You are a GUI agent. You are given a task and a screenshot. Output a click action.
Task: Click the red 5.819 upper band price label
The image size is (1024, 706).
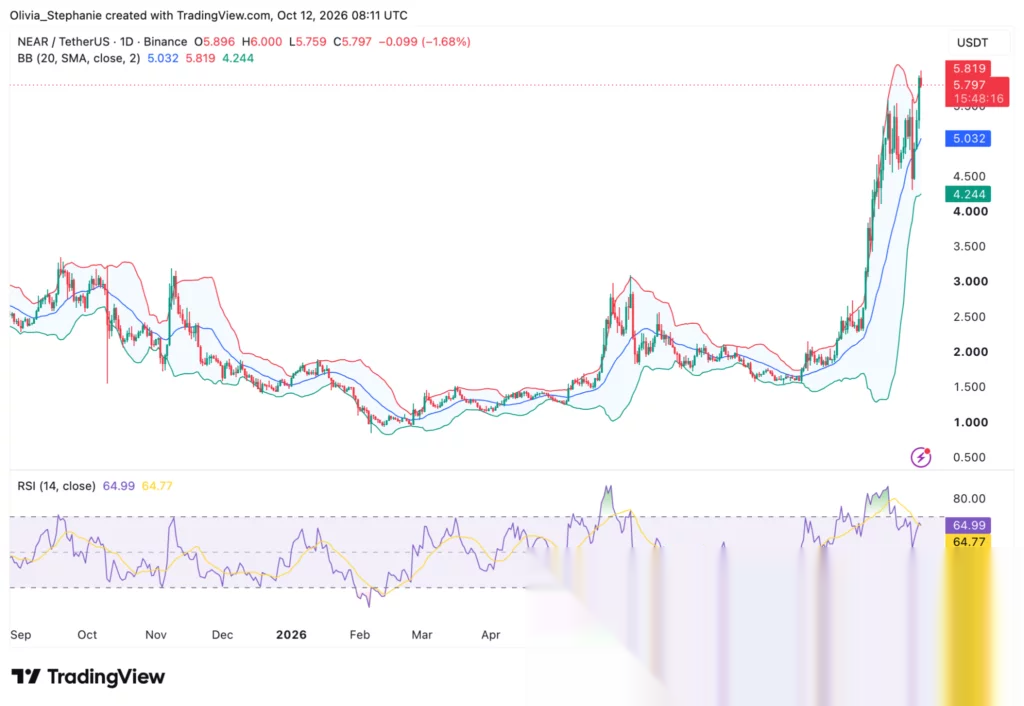tap(968, 68)
